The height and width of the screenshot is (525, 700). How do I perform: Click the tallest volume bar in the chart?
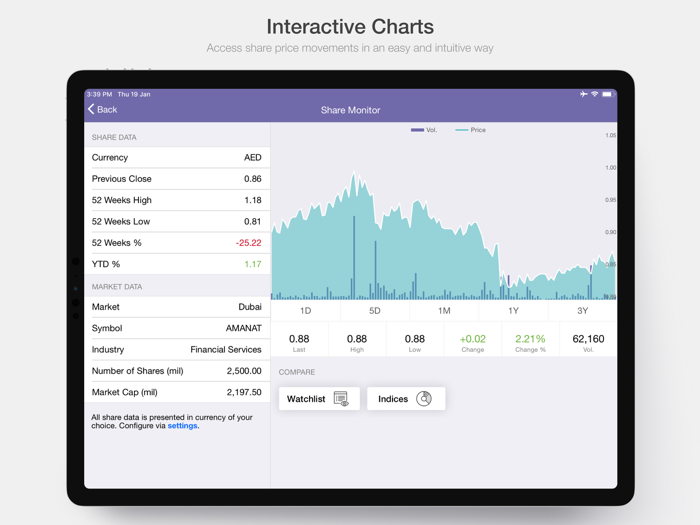tap(354, 258)
